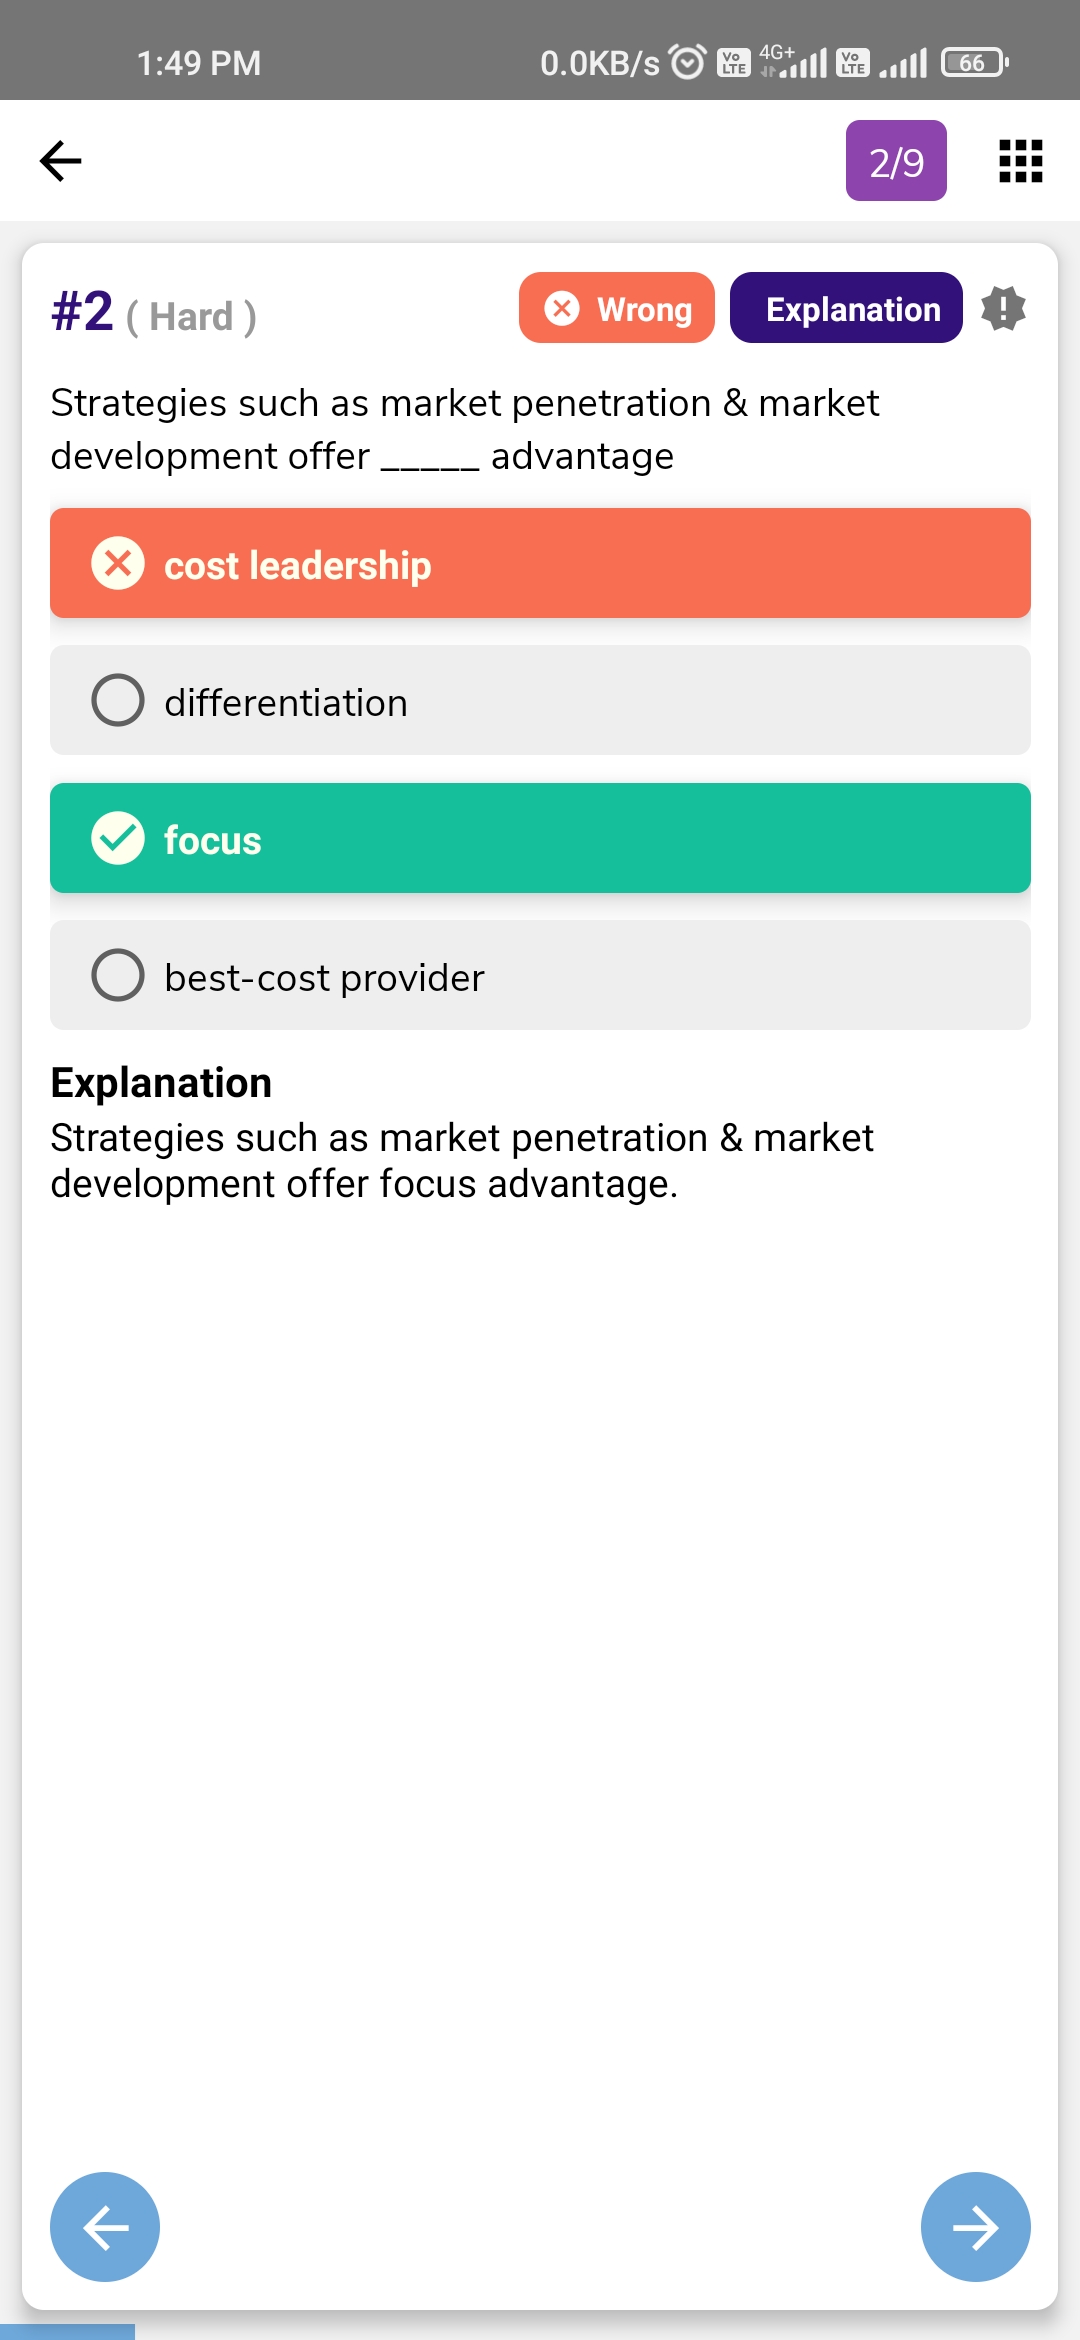Tap the focus correct answer option
Screen dimensions: 1080x2340
coord(540,838)
